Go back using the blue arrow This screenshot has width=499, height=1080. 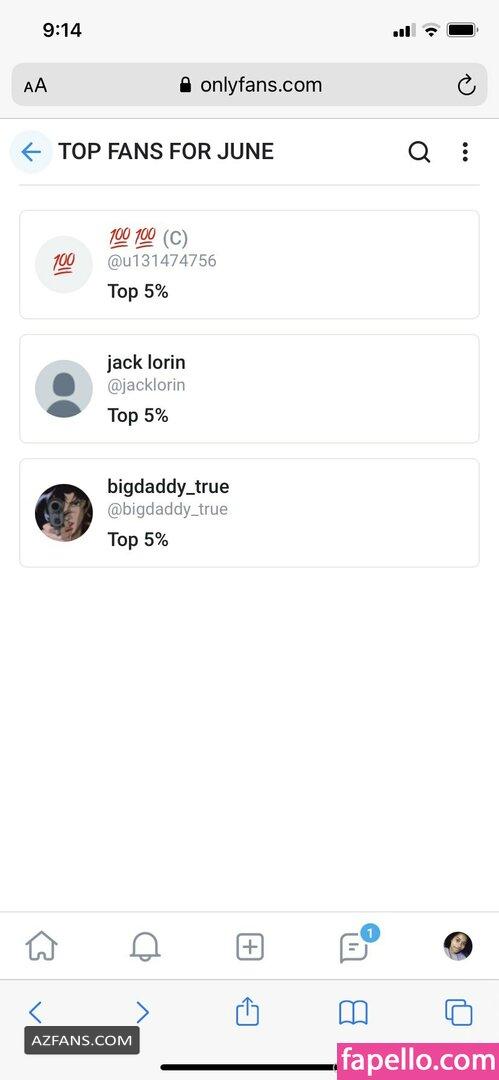click(x=31, y=152)
